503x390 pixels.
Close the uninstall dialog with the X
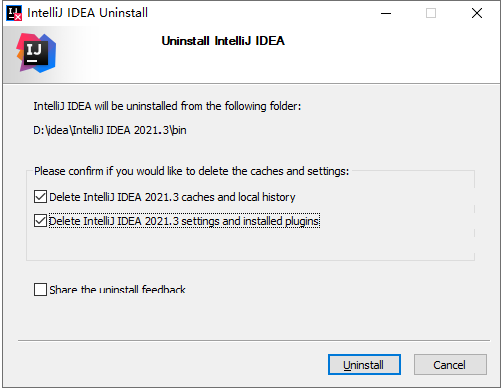[x=477, y=13]
